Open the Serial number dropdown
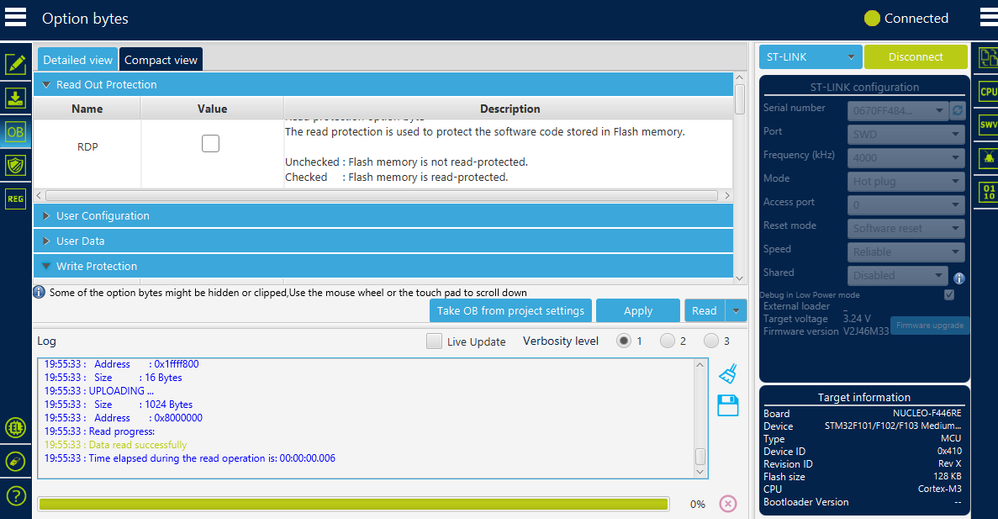Viewport: 998px width, 519px height. click(897, 111)
